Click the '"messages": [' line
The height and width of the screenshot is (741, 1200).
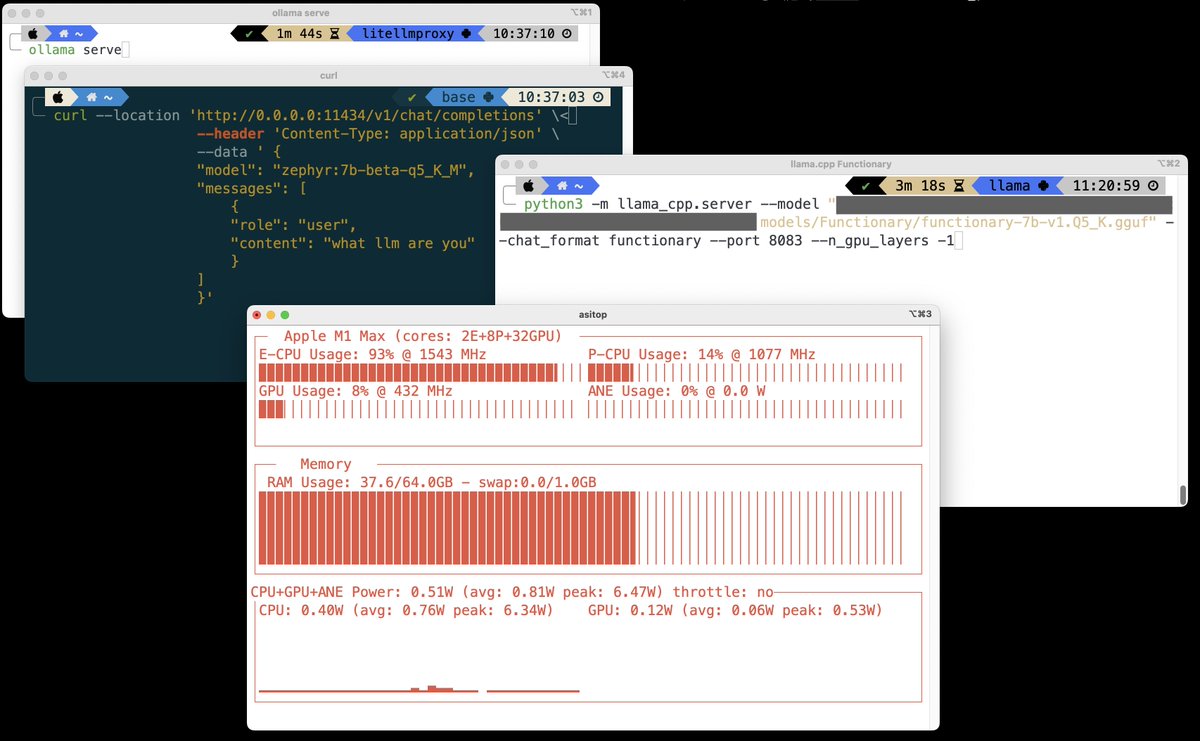point(252,188)
